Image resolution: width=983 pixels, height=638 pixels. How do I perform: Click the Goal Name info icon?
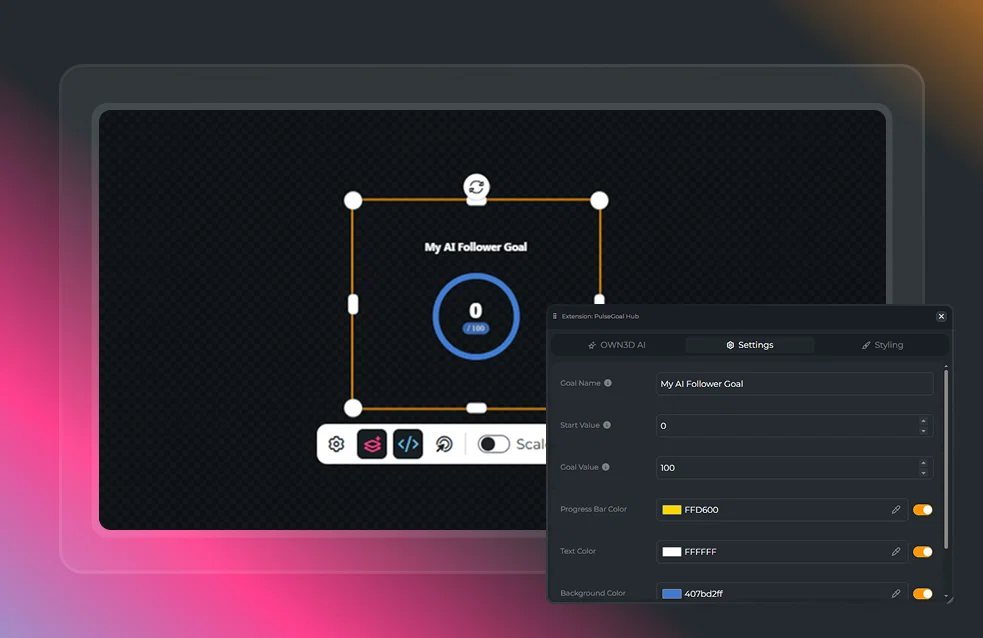607,383
